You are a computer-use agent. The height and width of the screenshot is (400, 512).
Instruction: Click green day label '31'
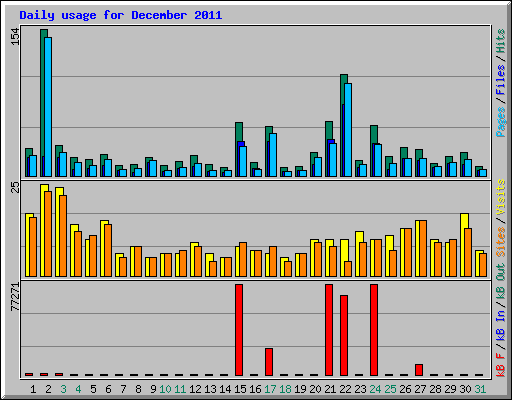[x=480, y=389]
